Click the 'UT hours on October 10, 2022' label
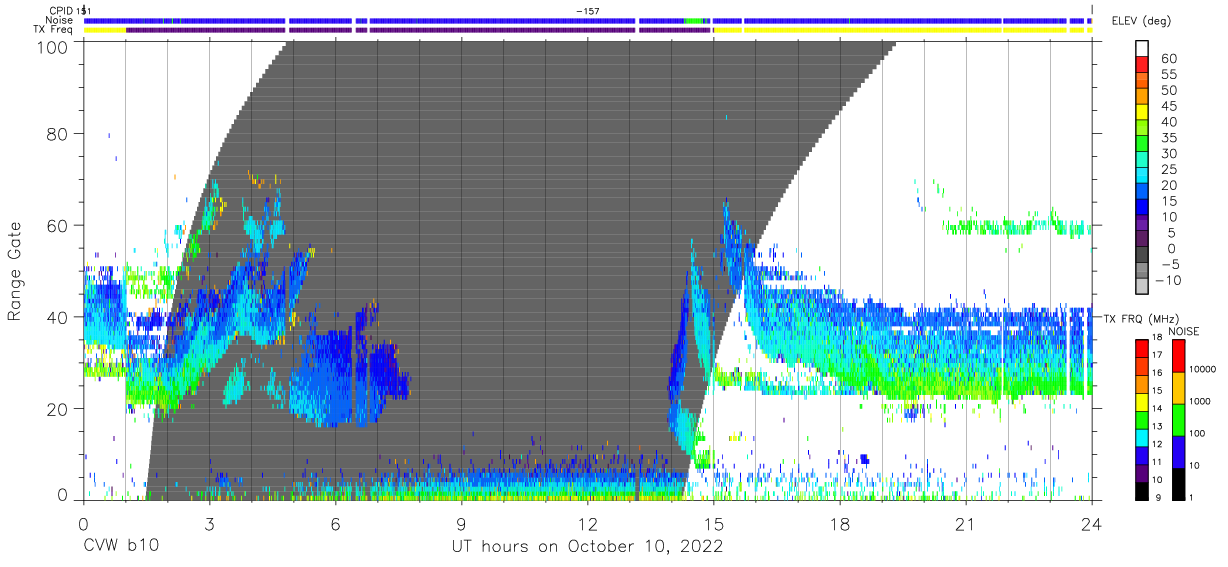 [x=587, y=547]
